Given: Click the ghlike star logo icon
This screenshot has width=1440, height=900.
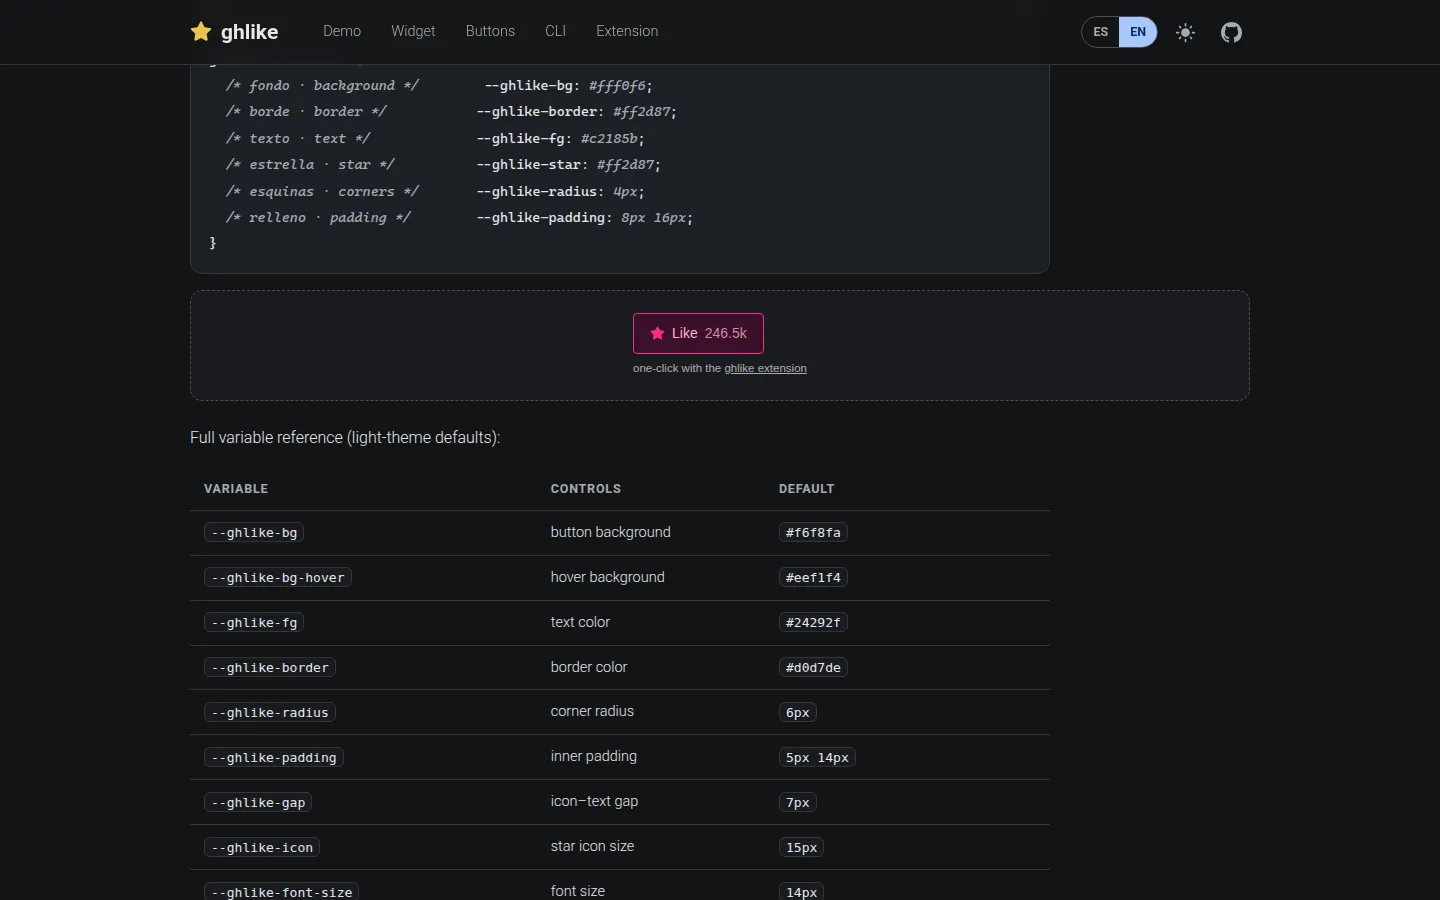Looking at the screenshot, I should 201,32.
